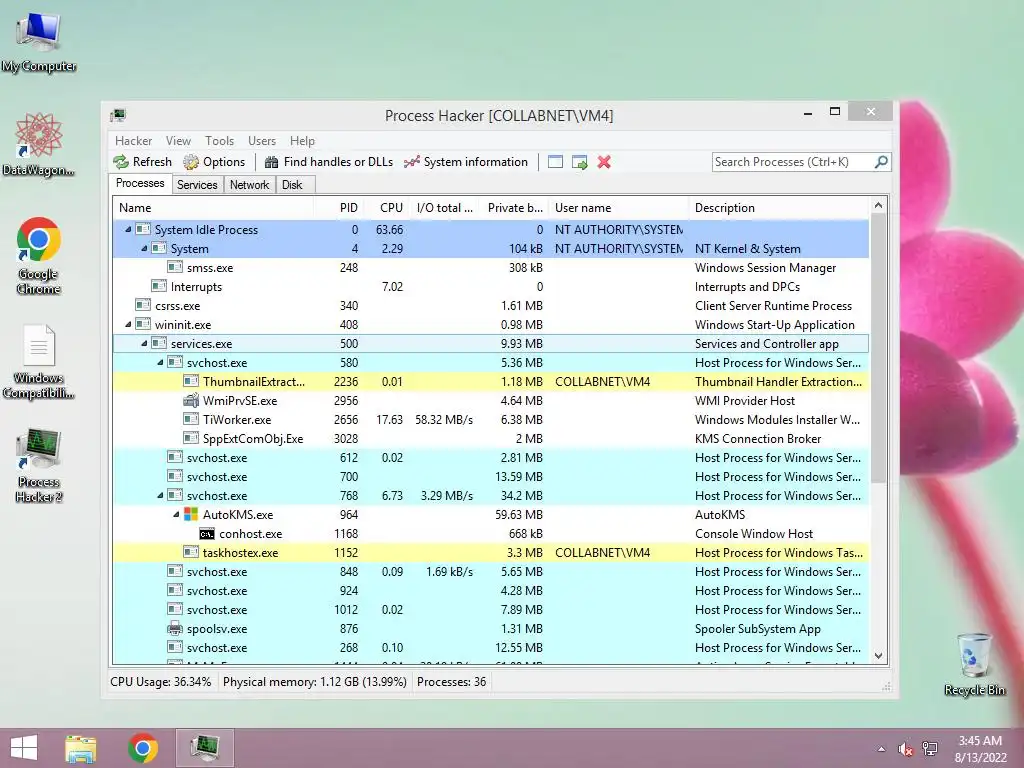Click the muted volume tray icon
Image resolution: width=1024 pixels, height=768 pixels.
click(905, 749)
